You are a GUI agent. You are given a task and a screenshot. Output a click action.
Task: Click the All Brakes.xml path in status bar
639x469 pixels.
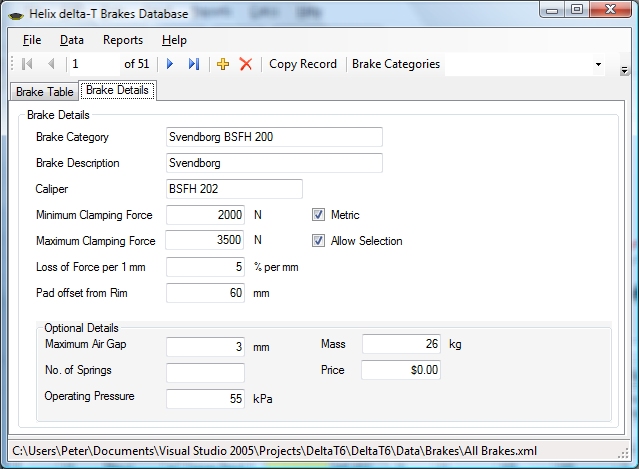click(274, 451)
